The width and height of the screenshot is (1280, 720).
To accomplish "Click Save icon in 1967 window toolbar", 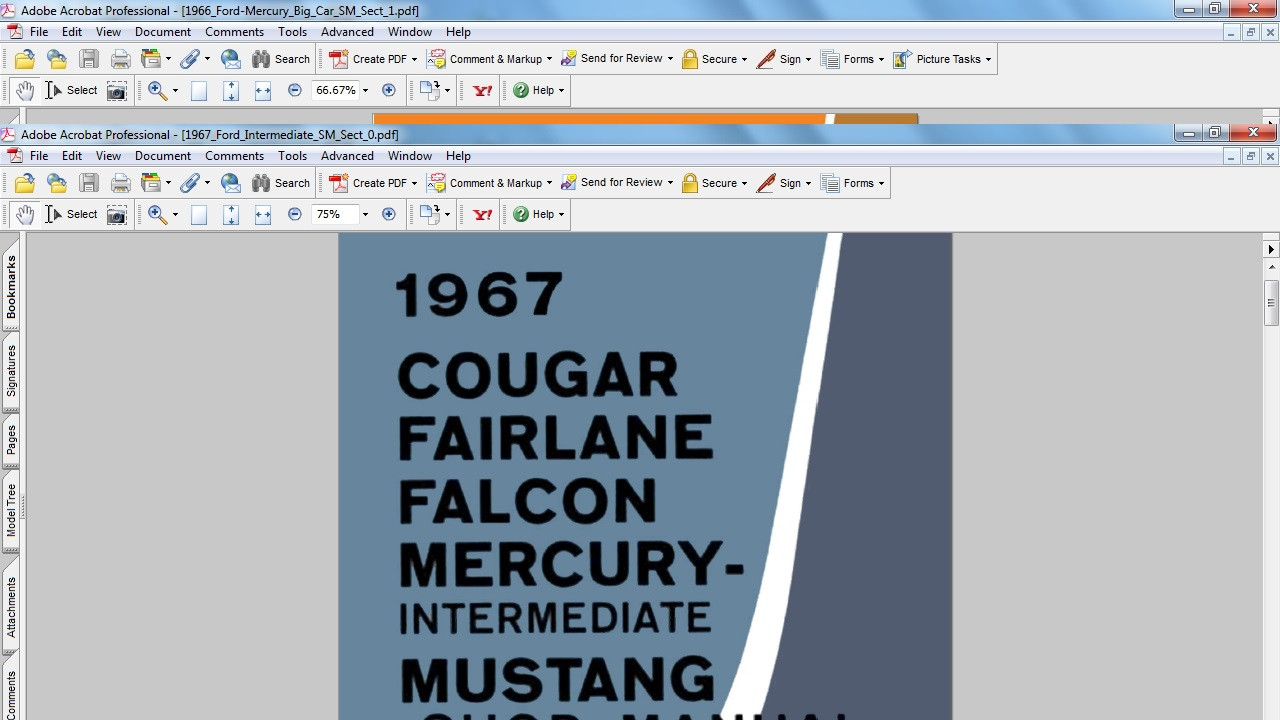I will [89, 183].
